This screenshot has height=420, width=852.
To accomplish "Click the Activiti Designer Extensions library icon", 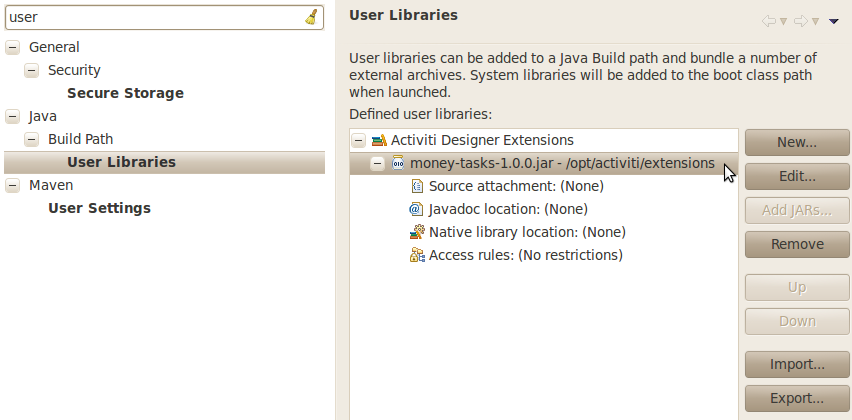I will tap(379, 140).
